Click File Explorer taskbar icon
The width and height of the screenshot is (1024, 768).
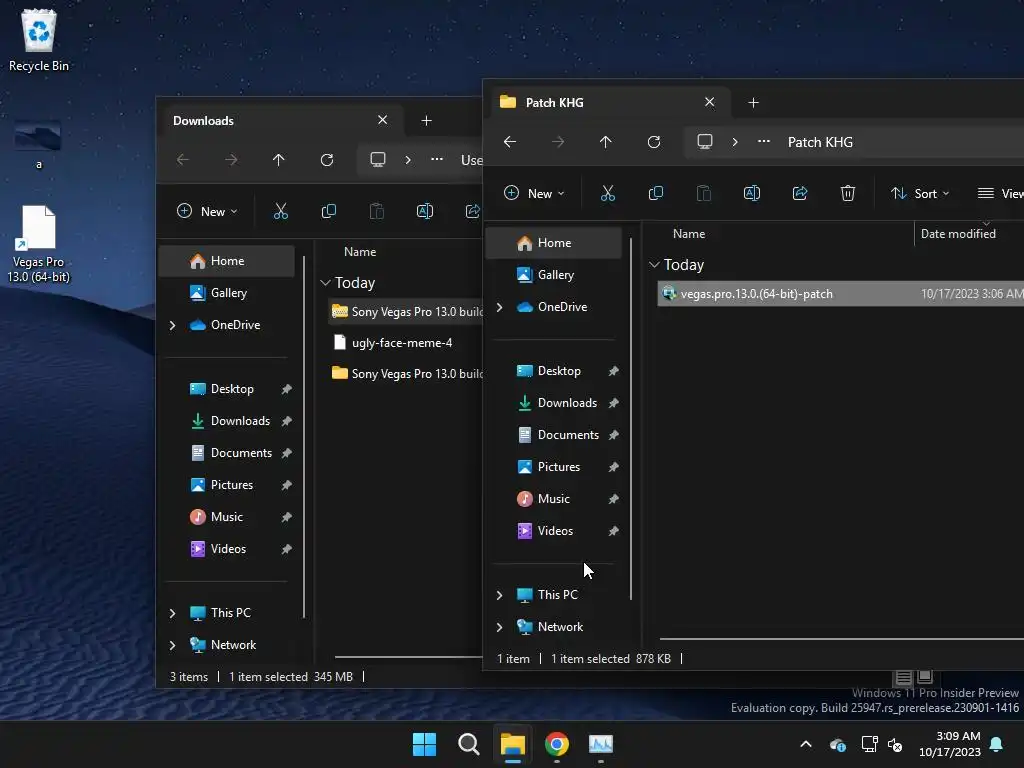tap(513, 744)
